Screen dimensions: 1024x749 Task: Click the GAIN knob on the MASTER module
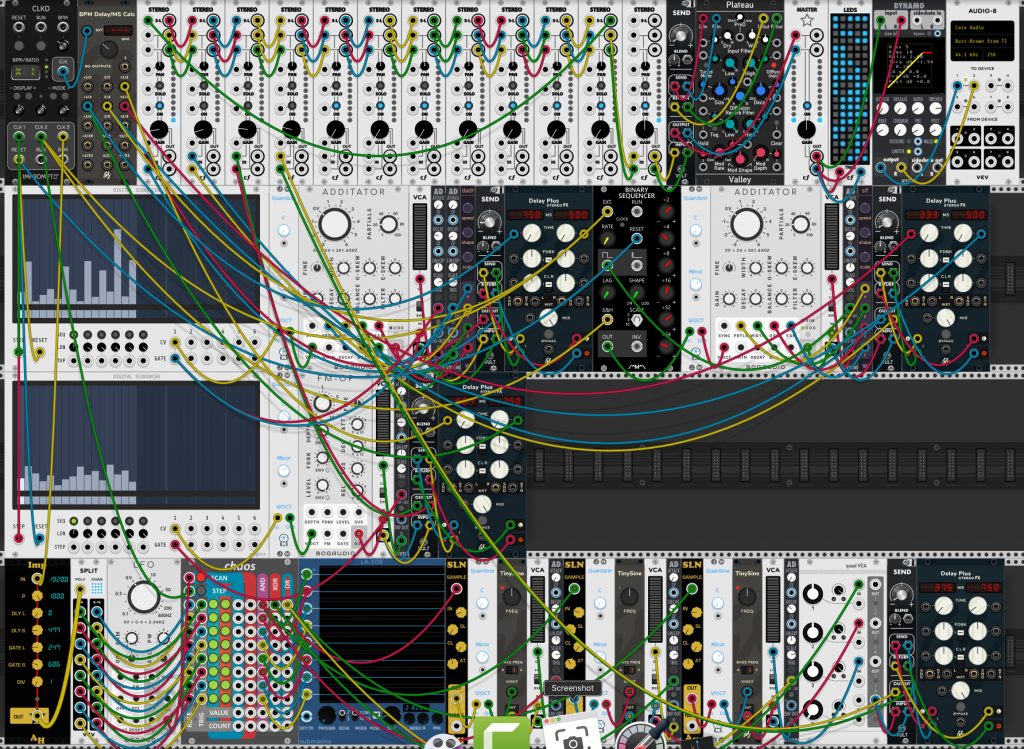tap(807, 129)
